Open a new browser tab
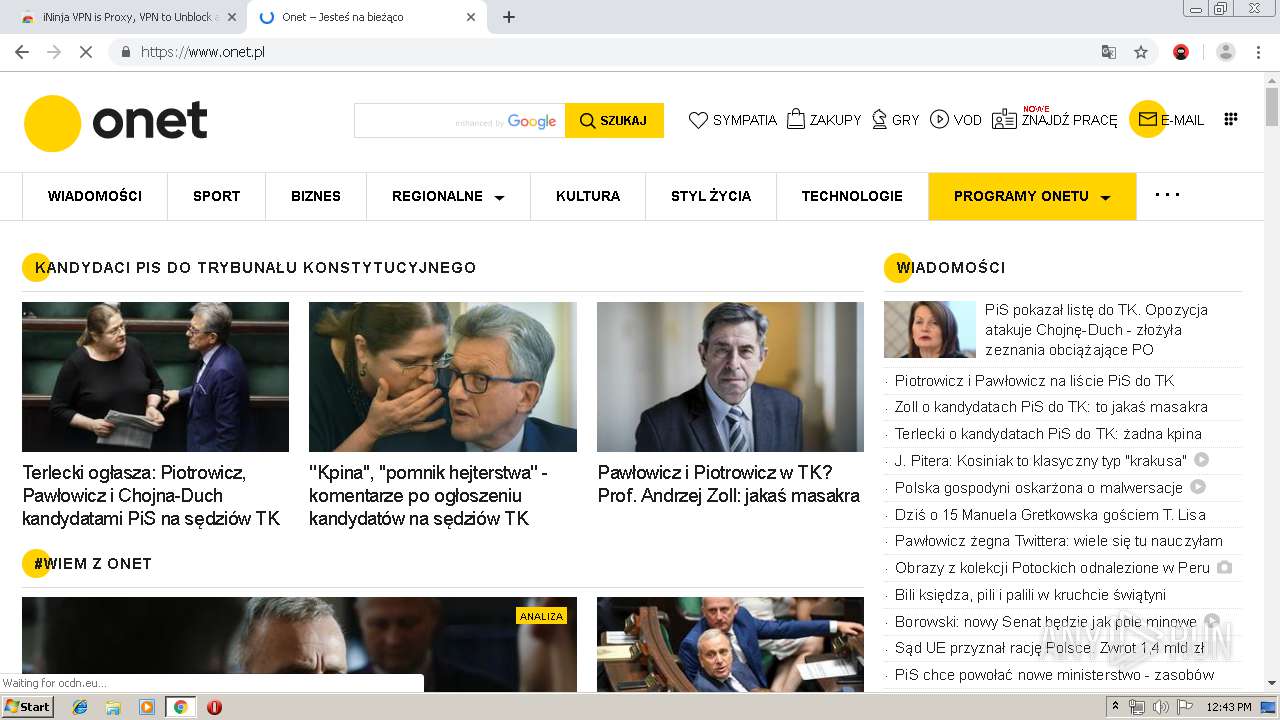Image resolution: width=1280 pixels, height=720 pixels. (509, 17)
